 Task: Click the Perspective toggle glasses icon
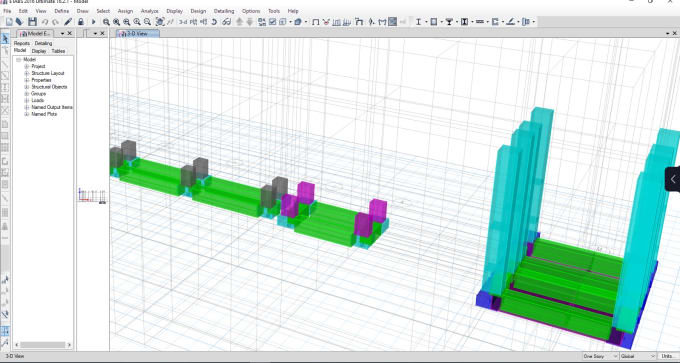226,22
